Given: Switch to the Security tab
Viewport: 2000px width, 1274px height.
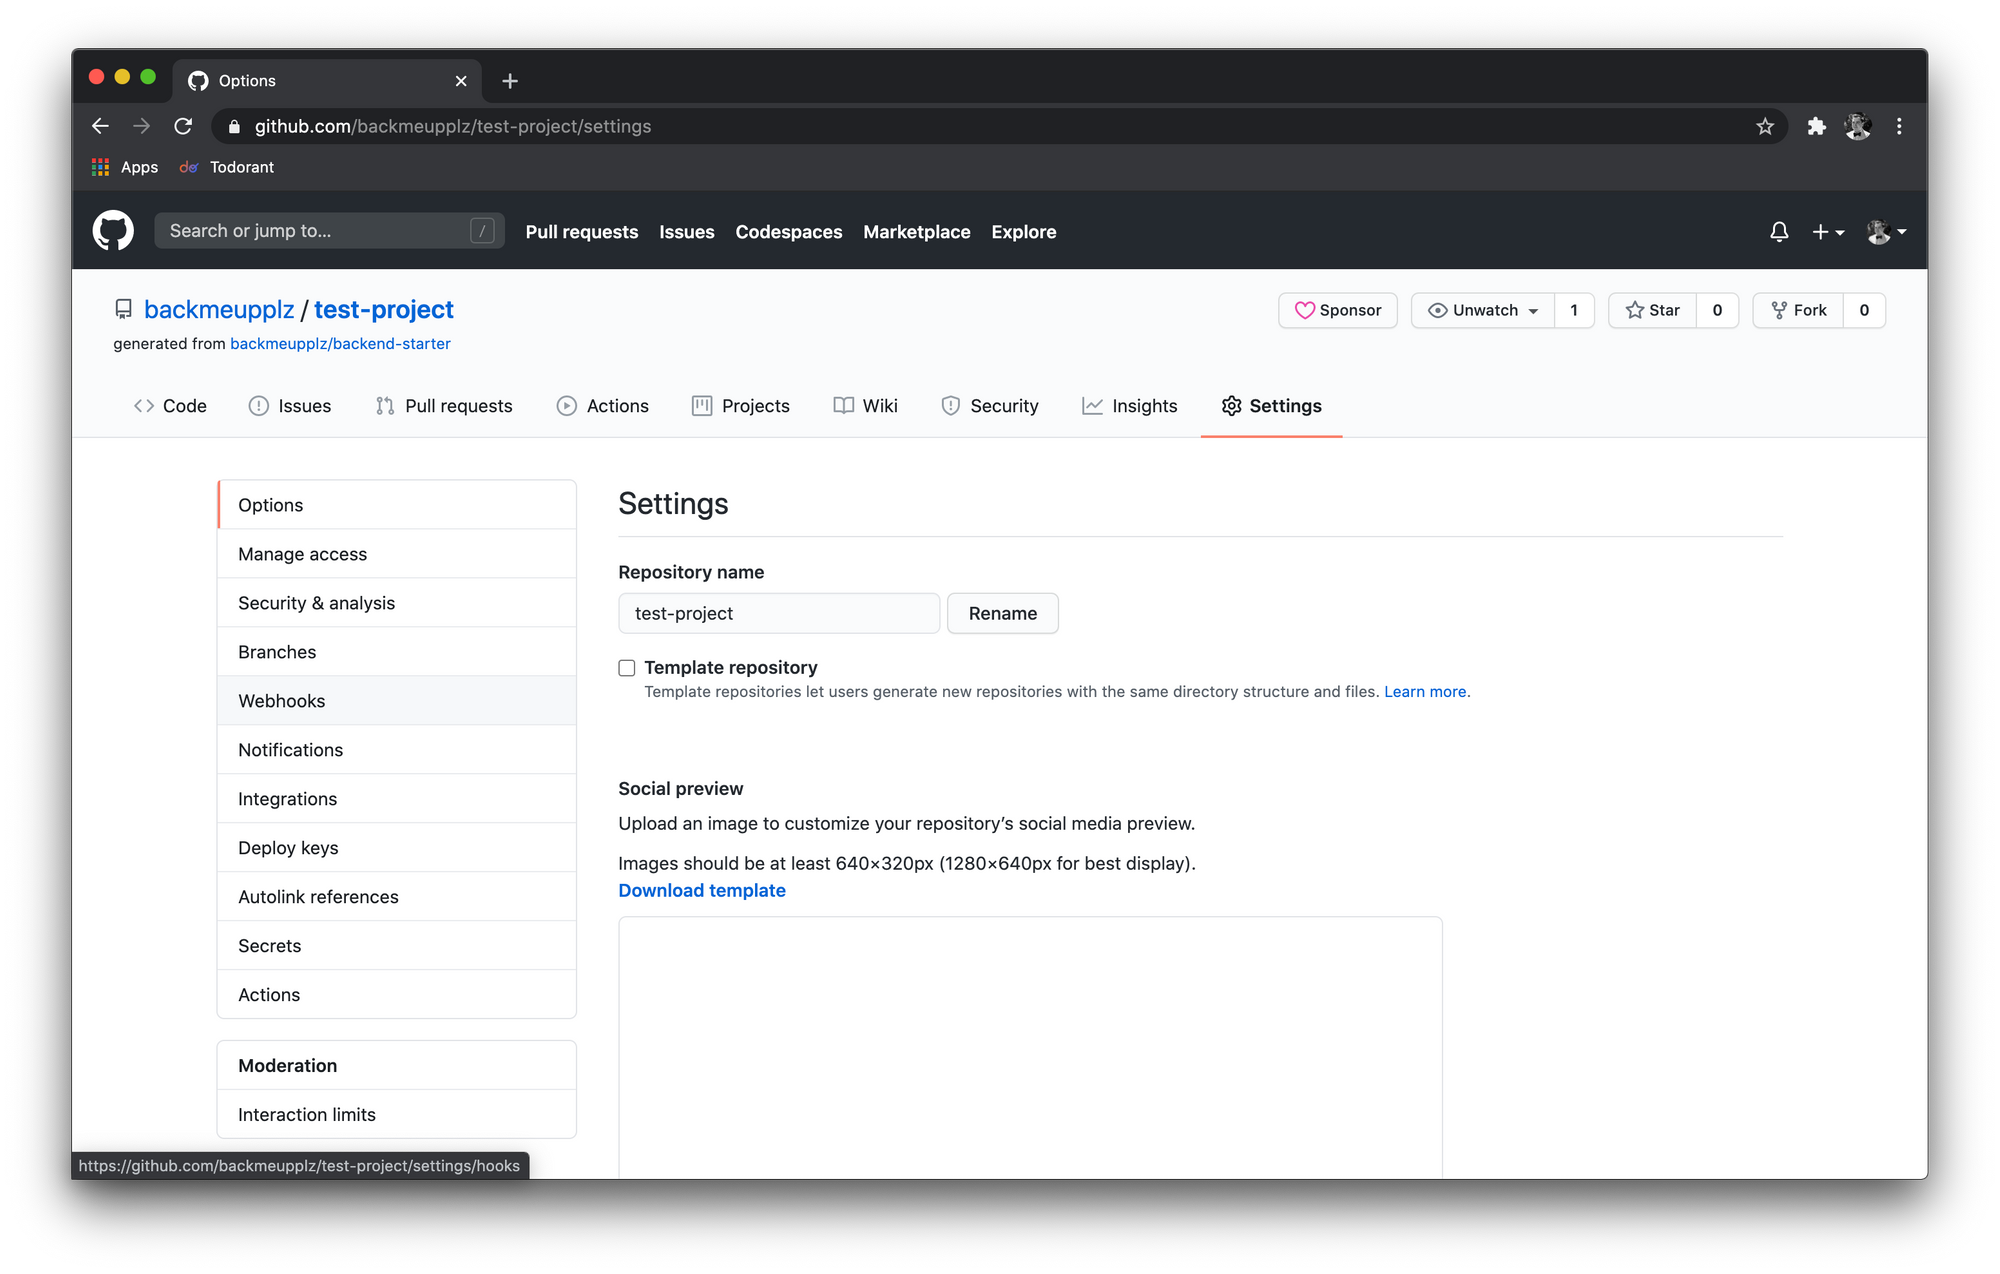Looking at the screenshot, I should pos(1003,405).
